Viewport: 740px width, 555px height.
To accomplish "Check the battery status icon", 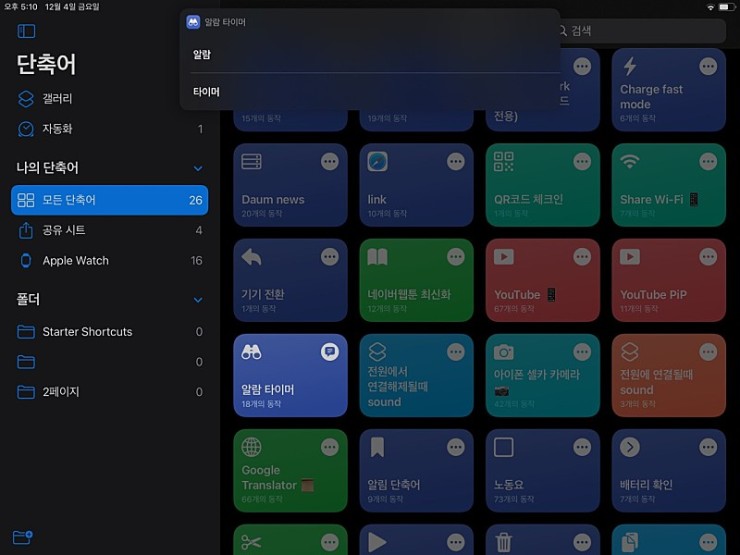I will [x=726, y=7].
